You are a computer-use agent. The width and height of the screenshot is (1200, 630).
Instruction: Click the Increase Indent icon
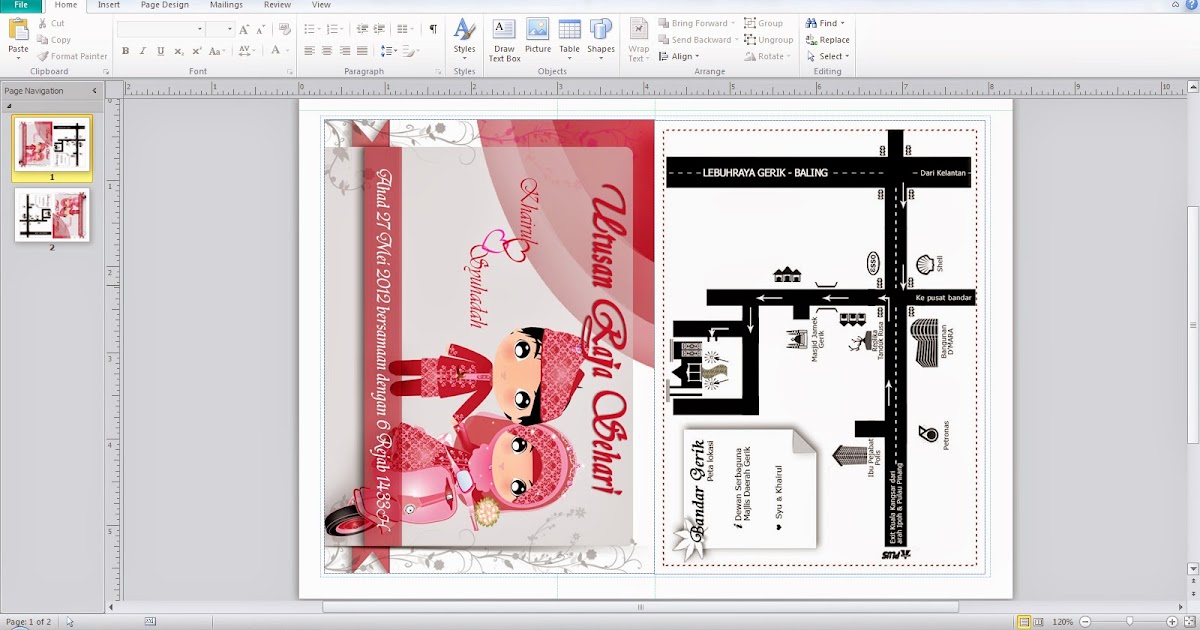tap(381, 30)
